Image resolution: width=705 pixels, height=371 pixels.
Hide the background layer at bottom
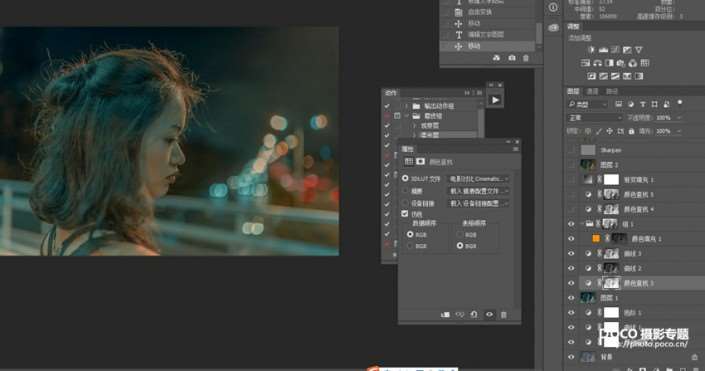[571, 357]
